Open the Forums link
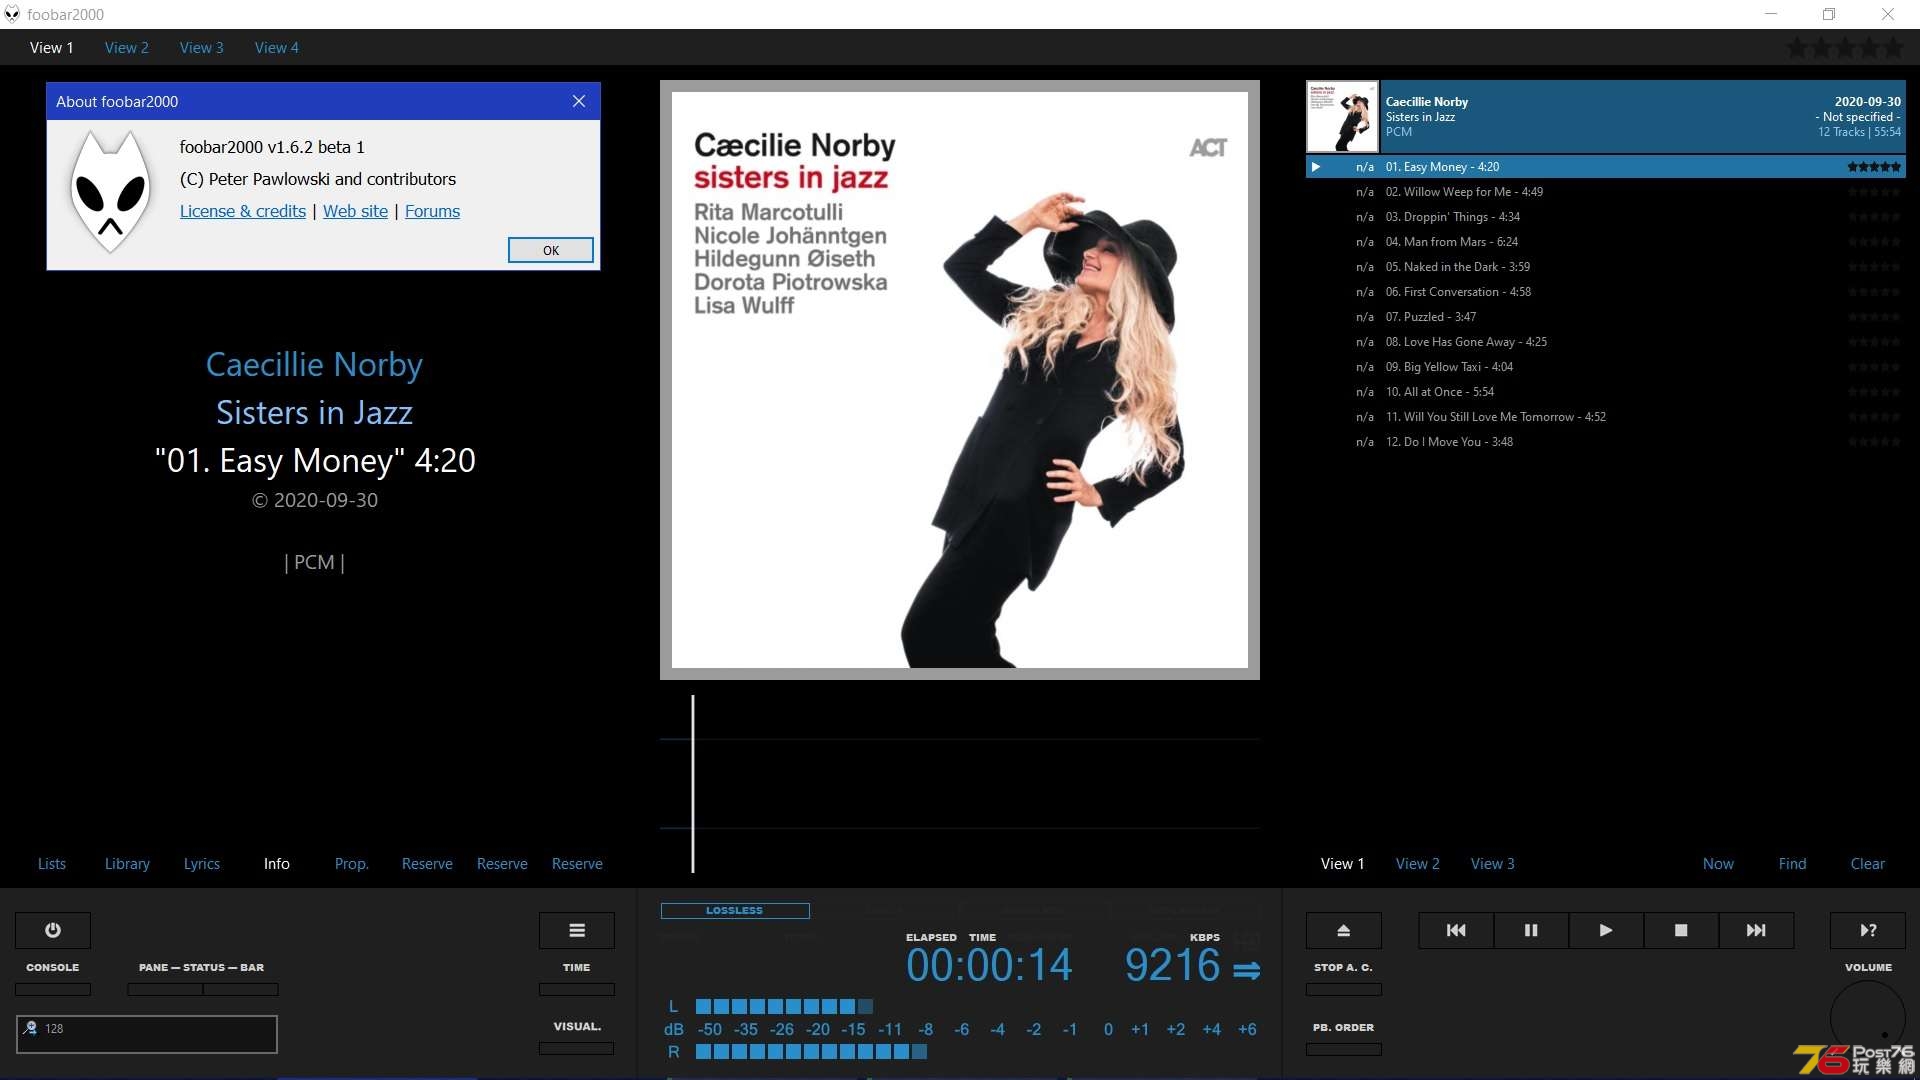Screen dimensions: 1920x1080 pyautogui.click(x=432, y=211)
